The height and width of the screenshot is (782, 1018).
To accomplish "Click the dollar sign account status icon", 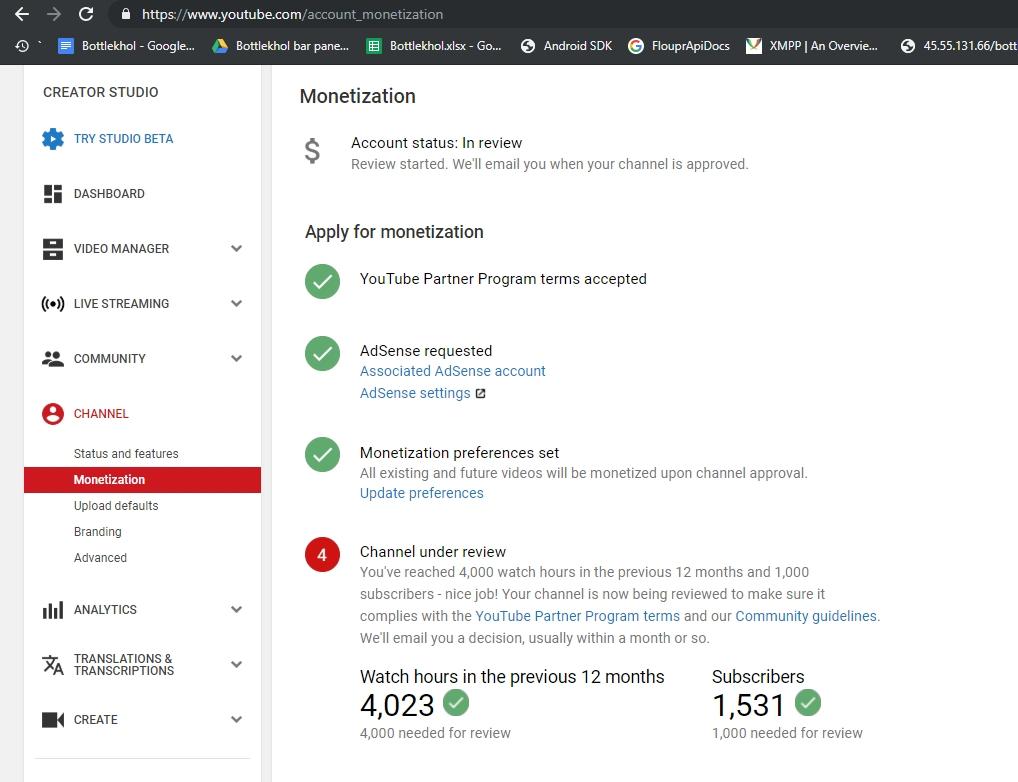I will (x=312, y=151).
